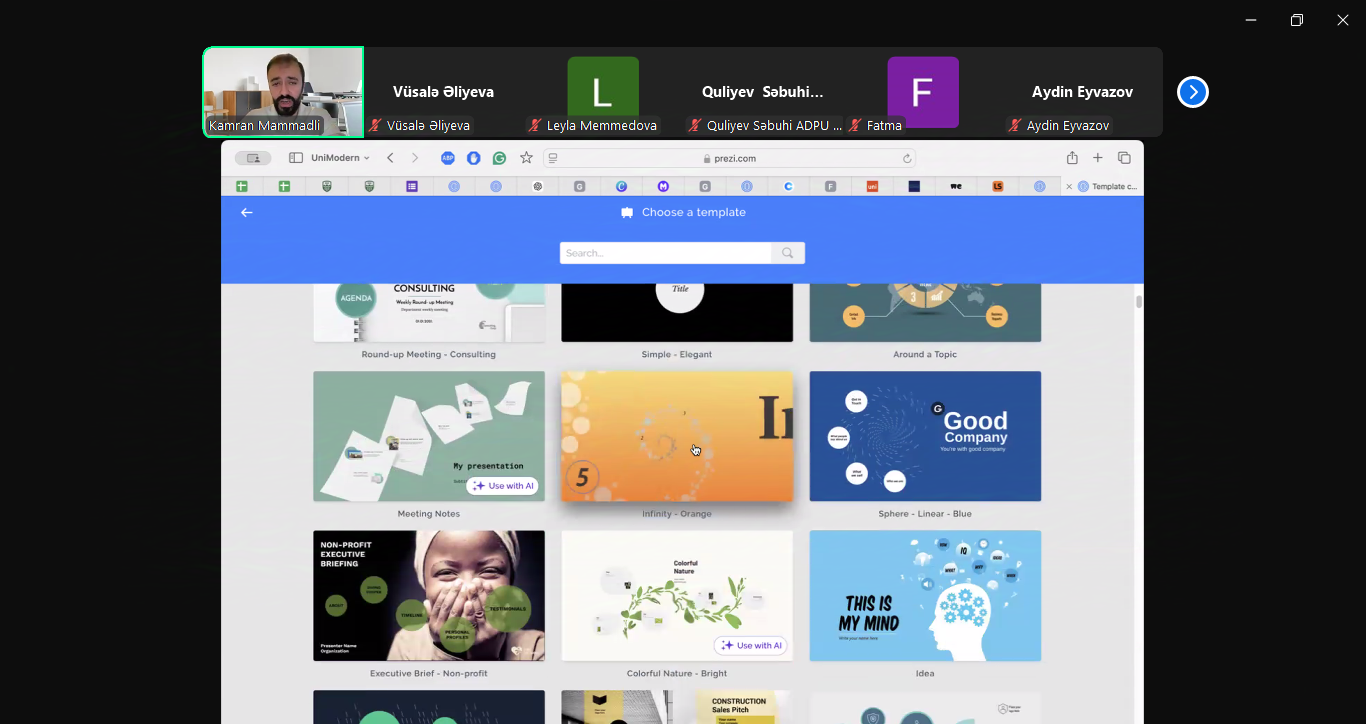Go back using the white arrow on blue header

click(247, 212)
